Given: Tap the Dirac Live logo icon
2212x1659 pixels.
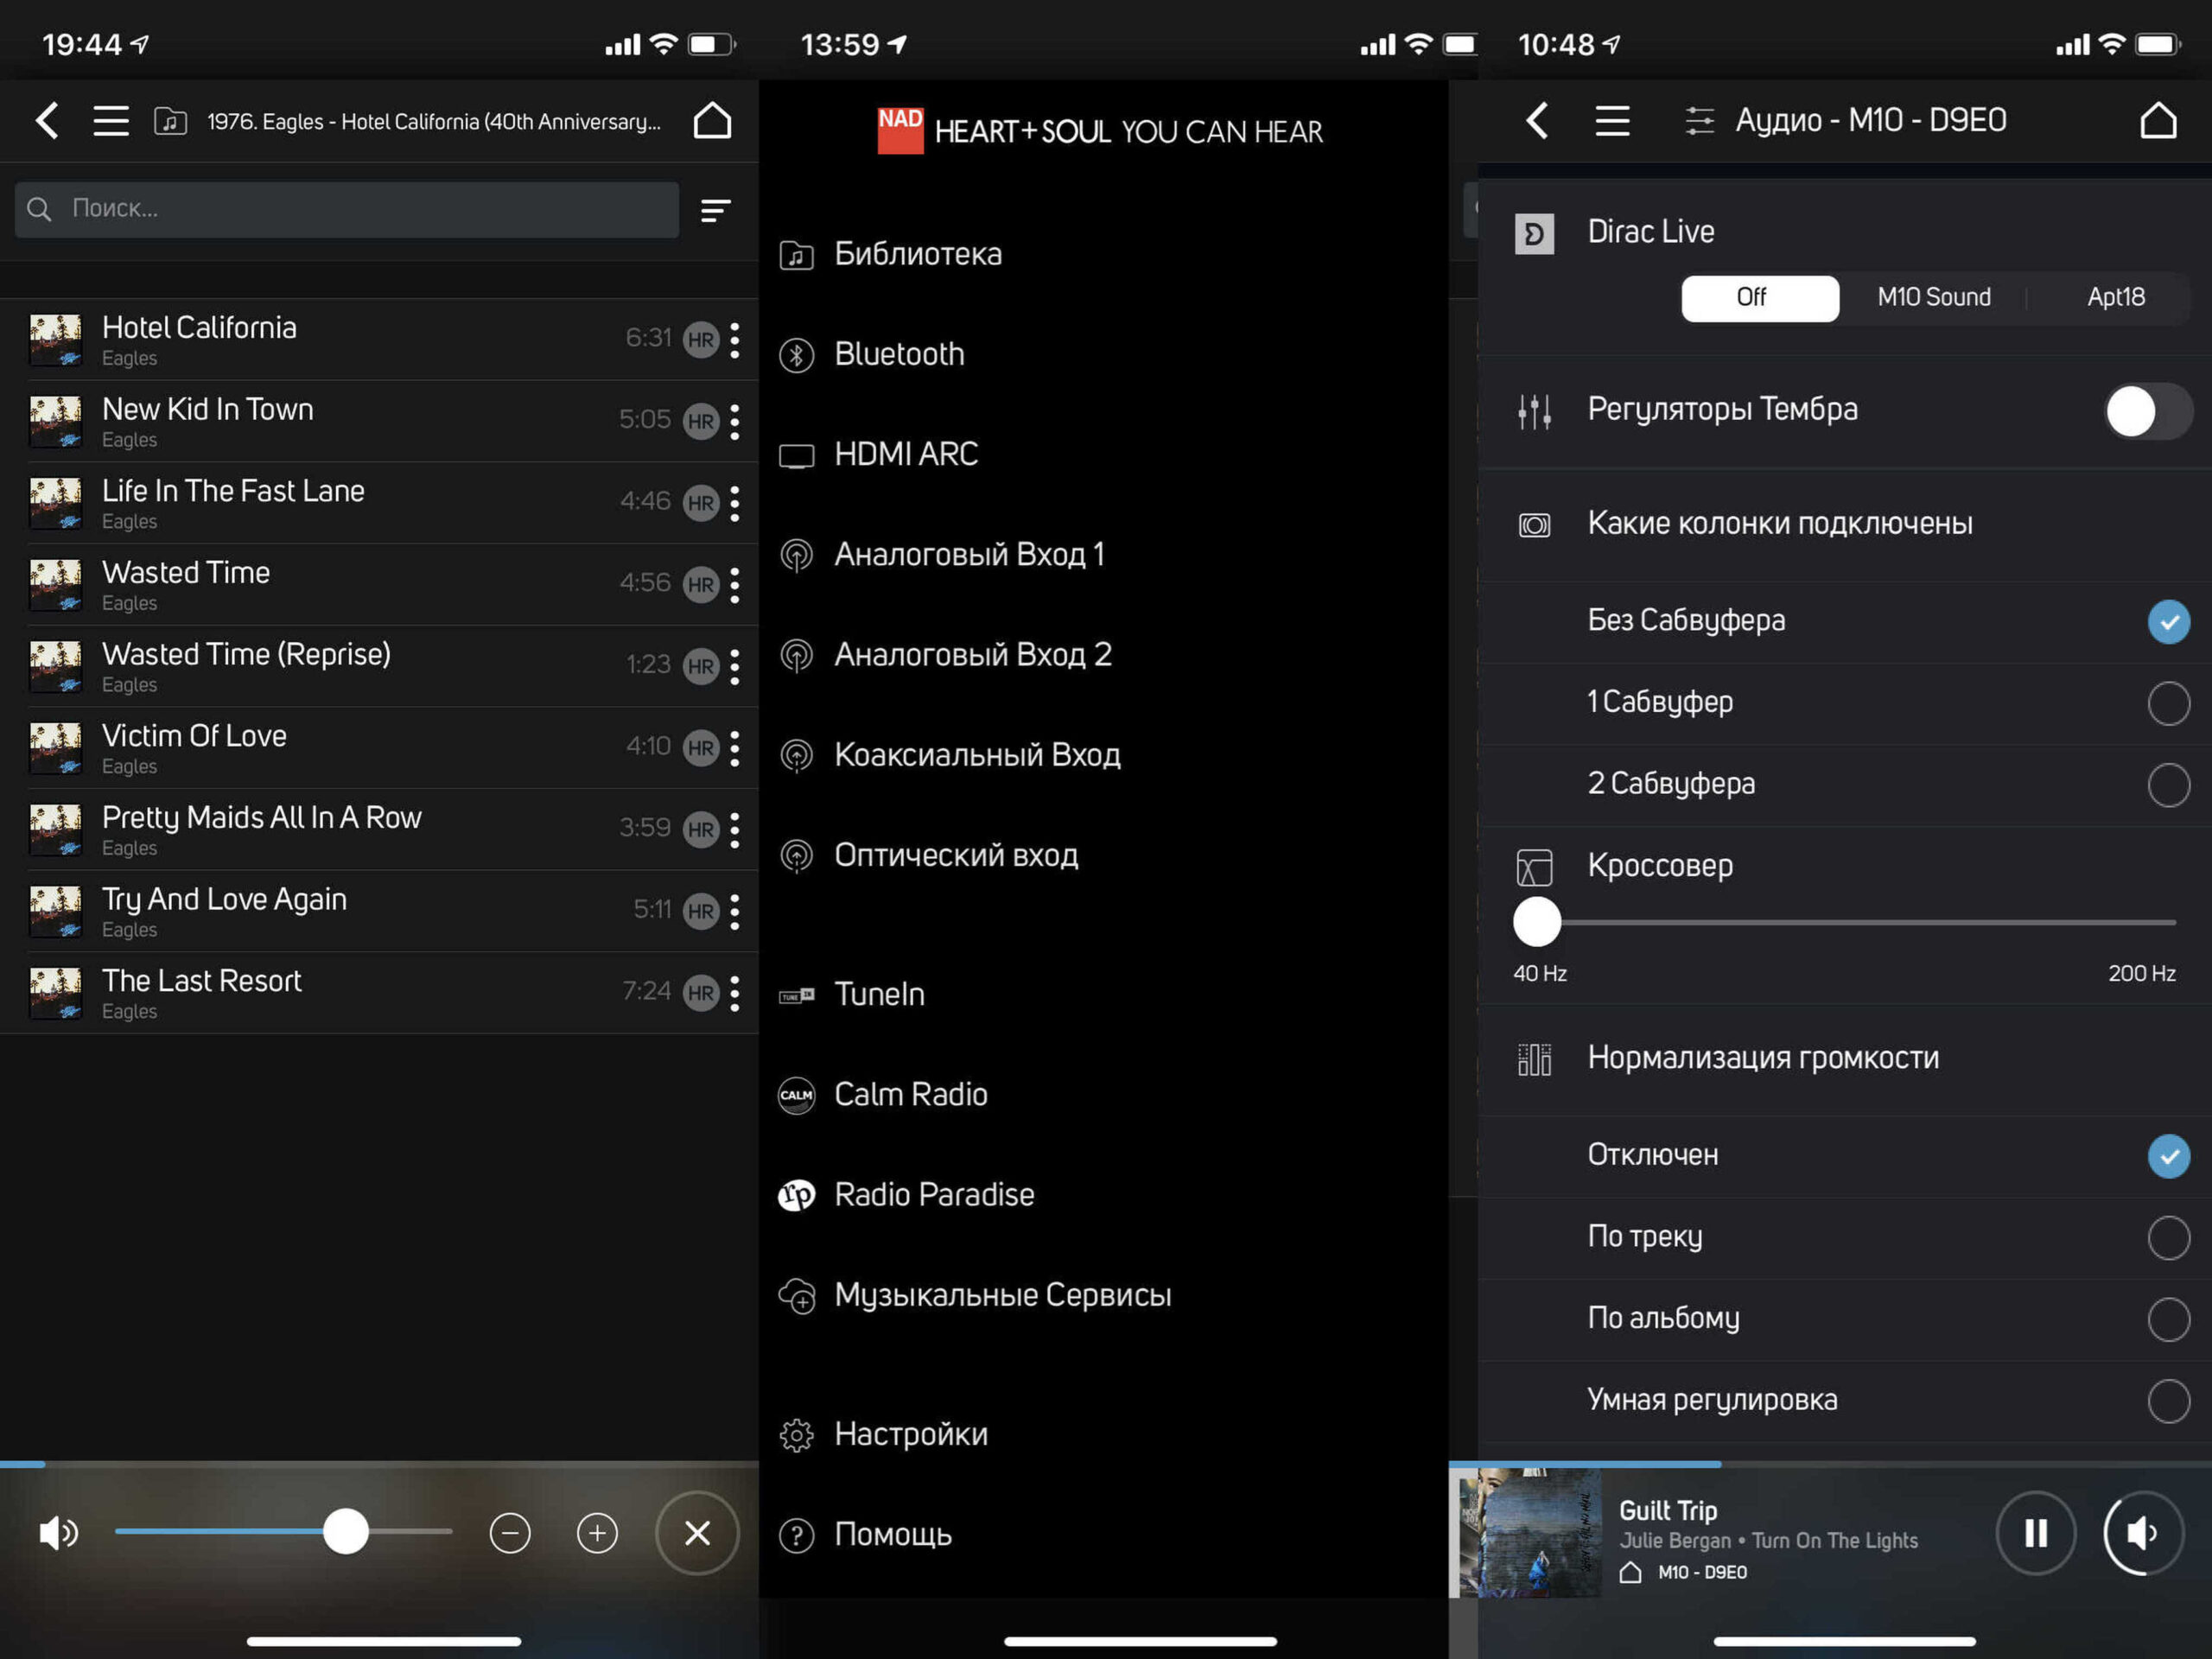Looking at the screenshot, I should [x=1534, y=235].
